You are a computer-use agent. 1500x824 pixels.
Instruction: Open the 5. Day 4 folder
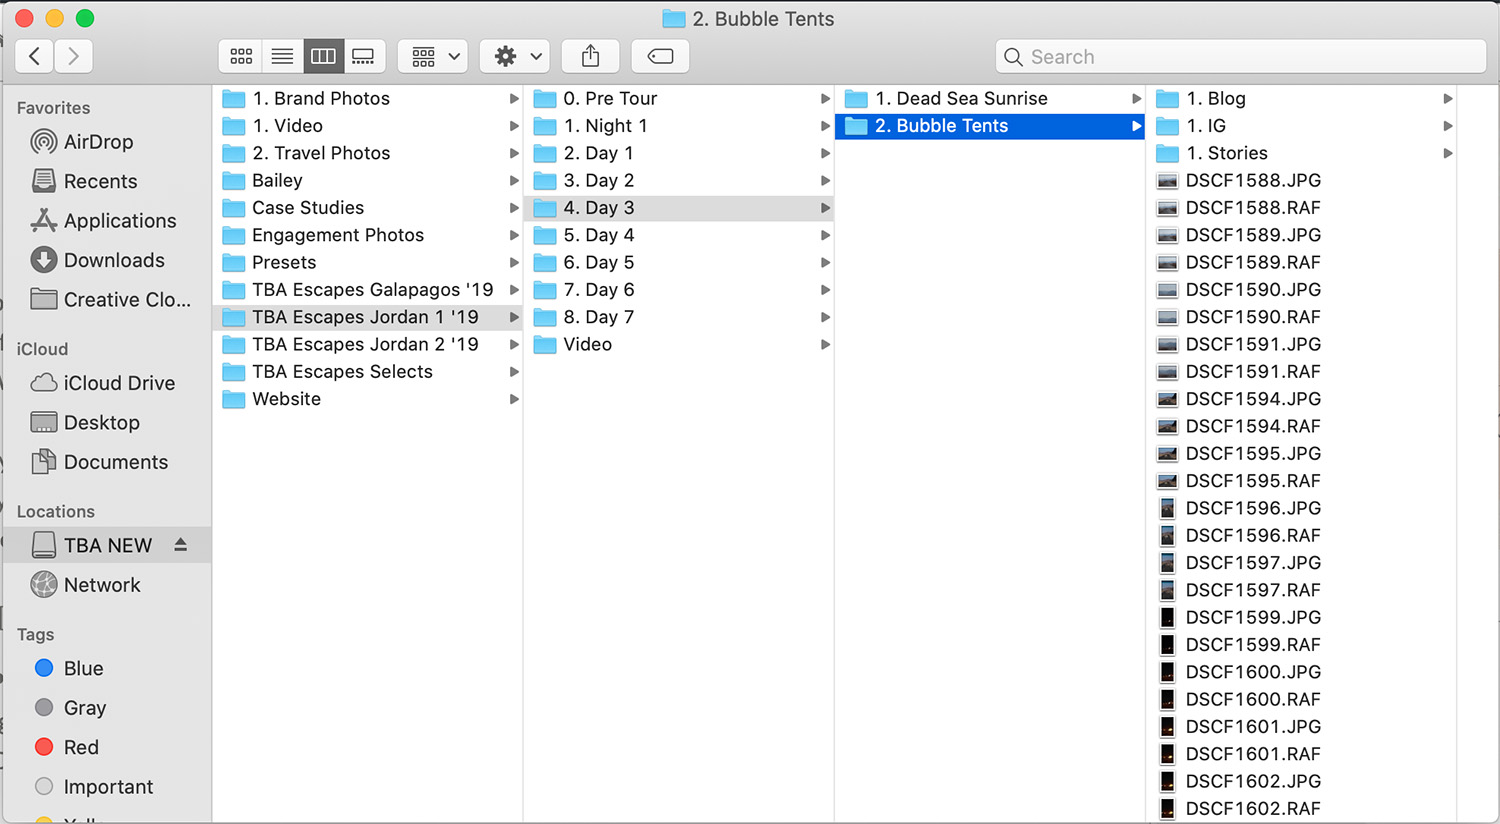598,235
